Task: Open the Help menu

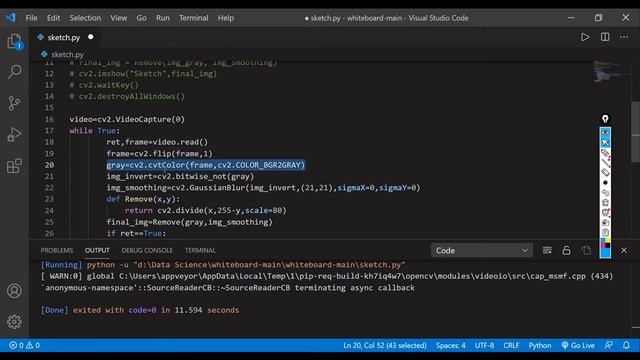Action: pyautogui.click(x=226, y=18)
